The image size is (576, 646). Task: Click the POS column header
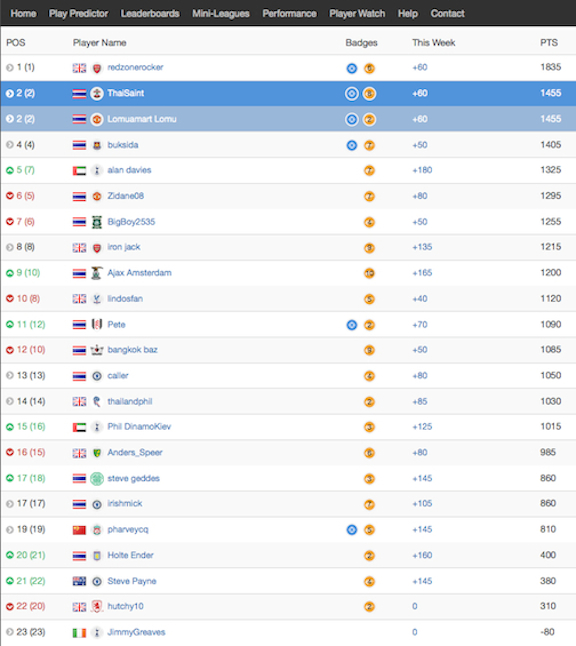pyautogui.click(x=16, y=43)
